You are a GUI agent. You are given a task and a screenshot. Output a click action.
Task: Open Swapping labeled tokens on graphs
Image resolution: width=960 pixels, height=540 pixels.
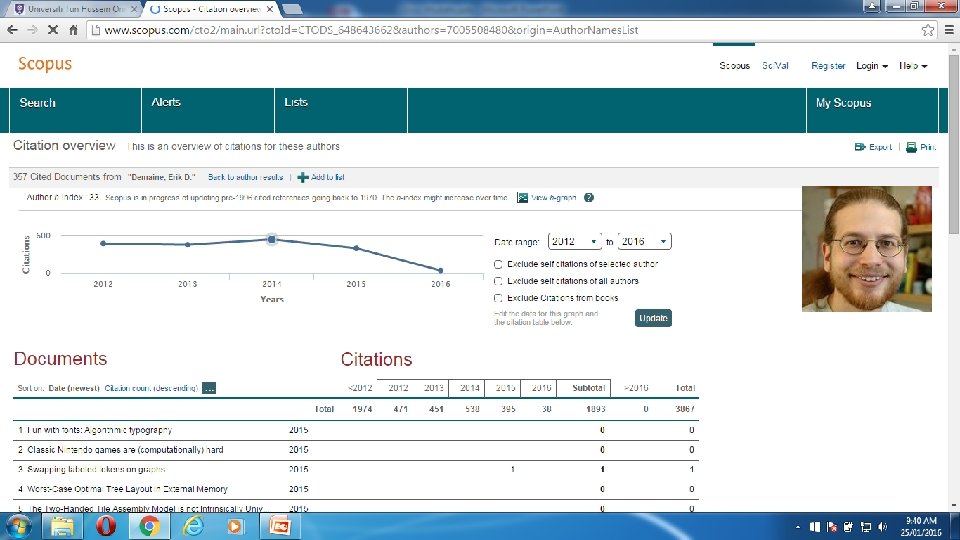(96, 470)
